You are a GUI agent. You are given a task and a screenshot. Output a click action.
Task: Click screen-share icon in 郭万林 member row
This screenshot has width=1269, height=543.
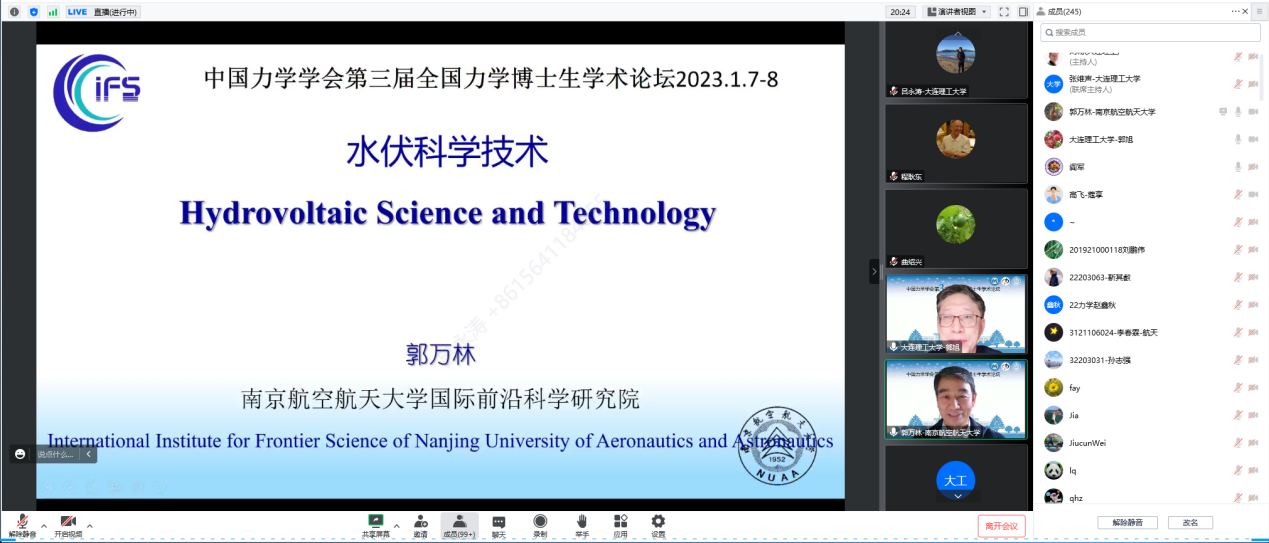[1223, 112]
